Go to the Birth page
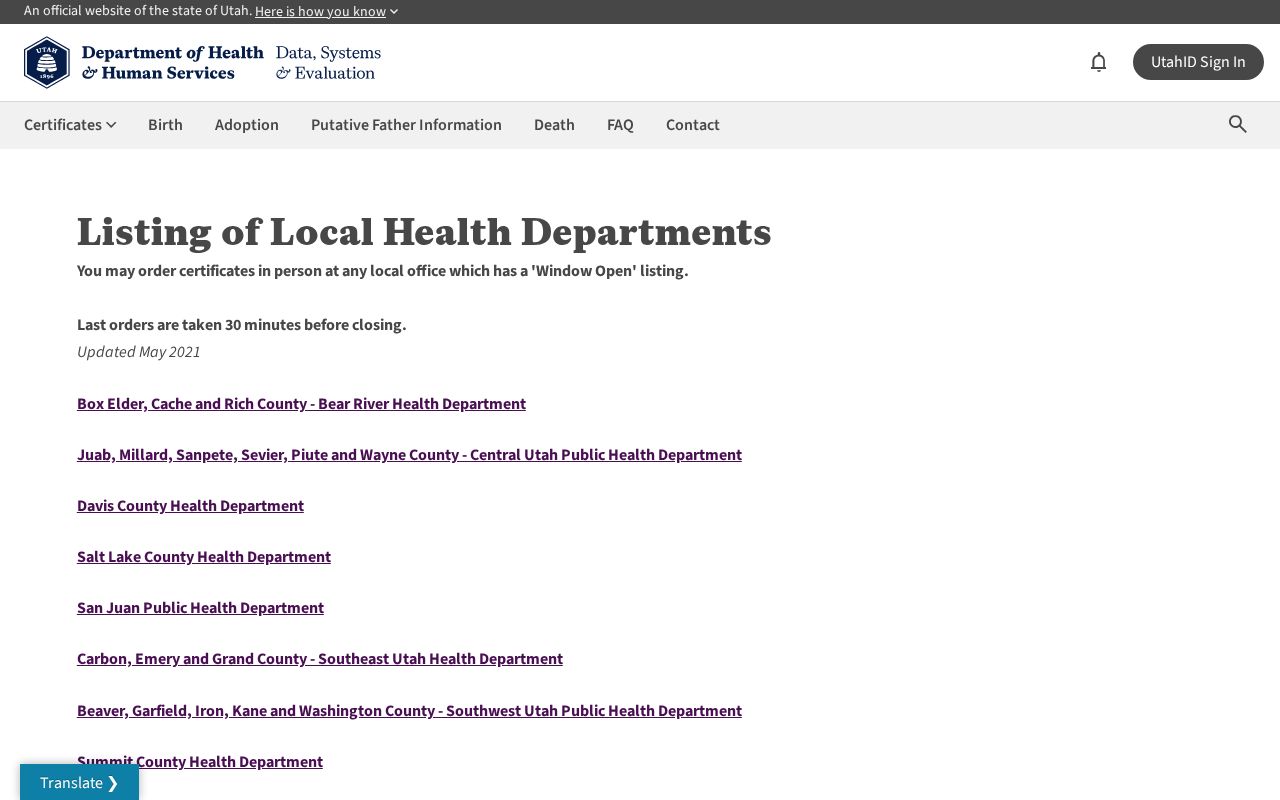 (165, 124)
